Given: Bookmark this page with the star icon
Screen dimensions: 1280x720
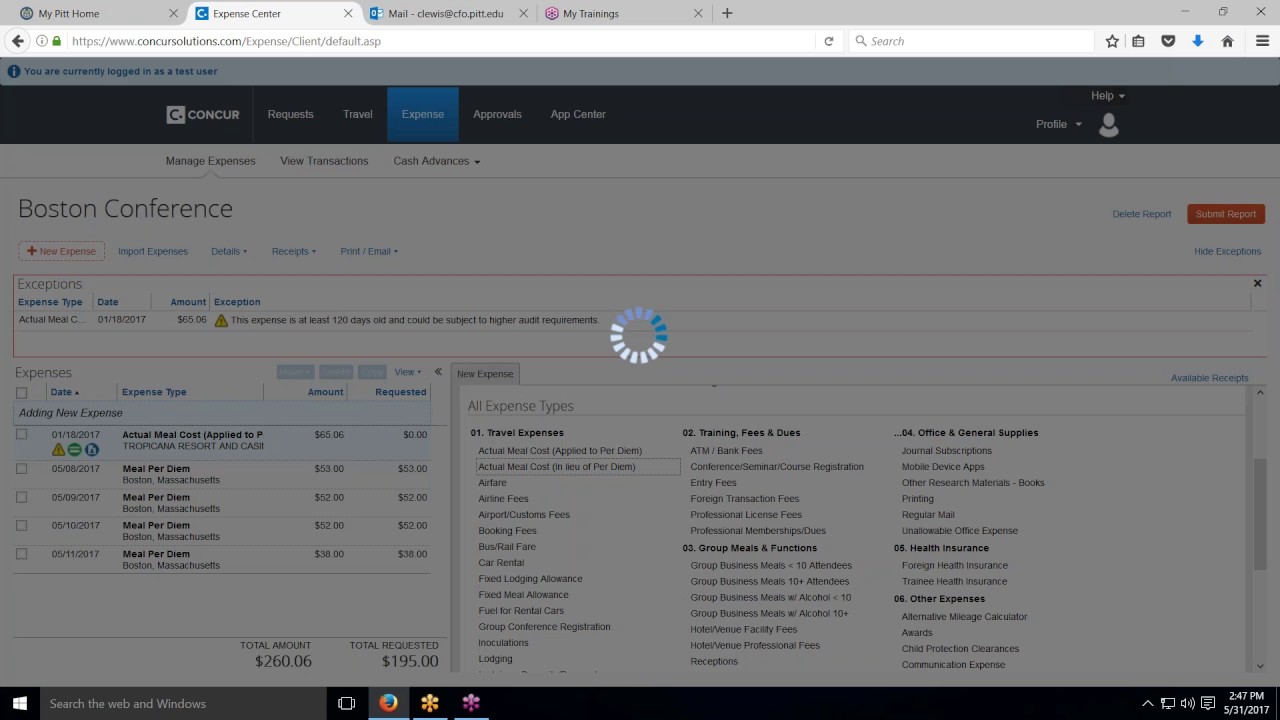Looking at the screenshot, I should [1112, 41].
